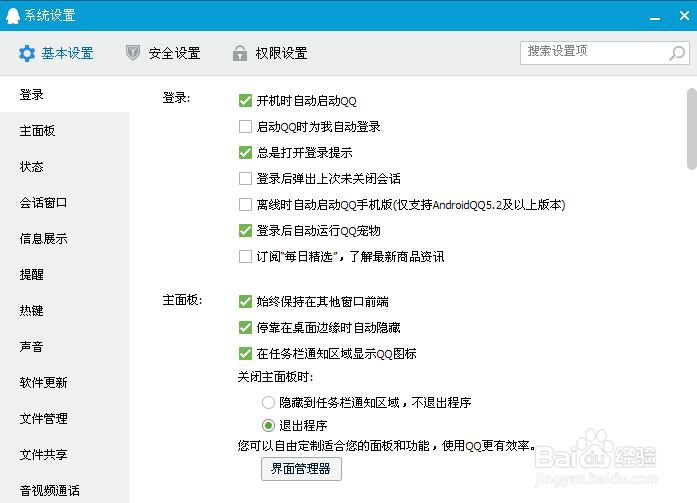Enable 启动QQ时为我自动登录
The image size is (697, 503).
coord(245,127)
